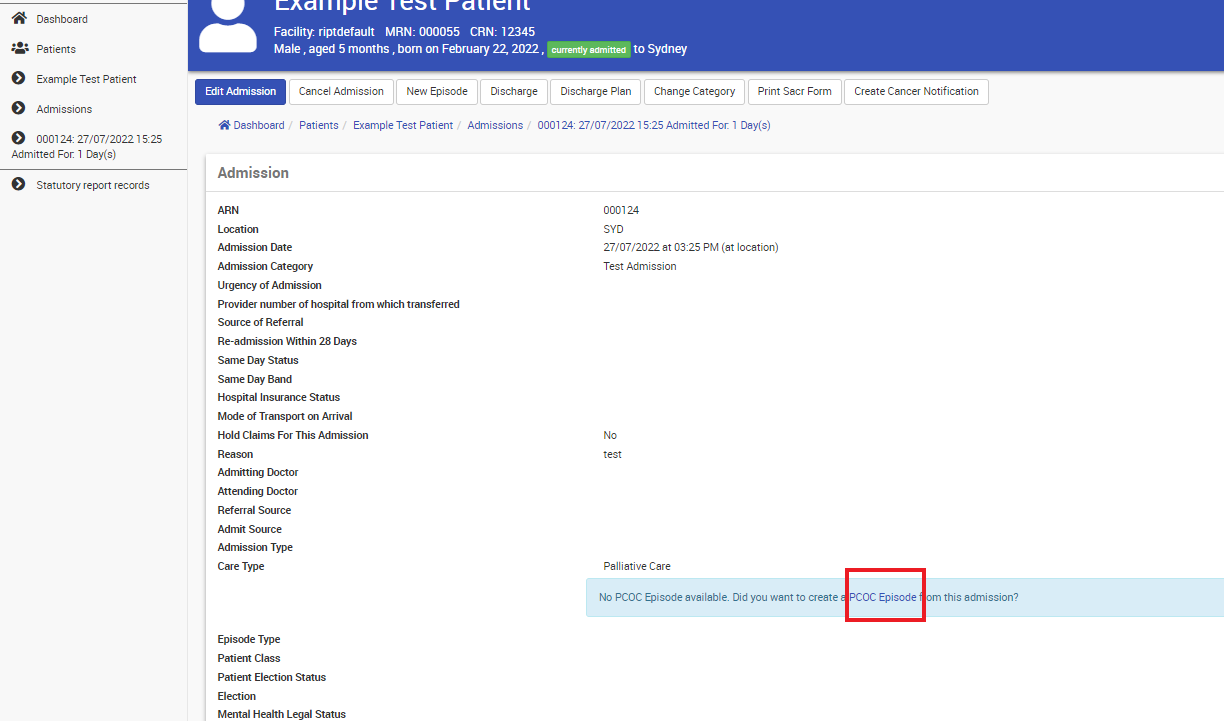The width and height of the screenshot is (1224, 721).
Task: Open the Edit Admission button
Action: coord(240,92)
